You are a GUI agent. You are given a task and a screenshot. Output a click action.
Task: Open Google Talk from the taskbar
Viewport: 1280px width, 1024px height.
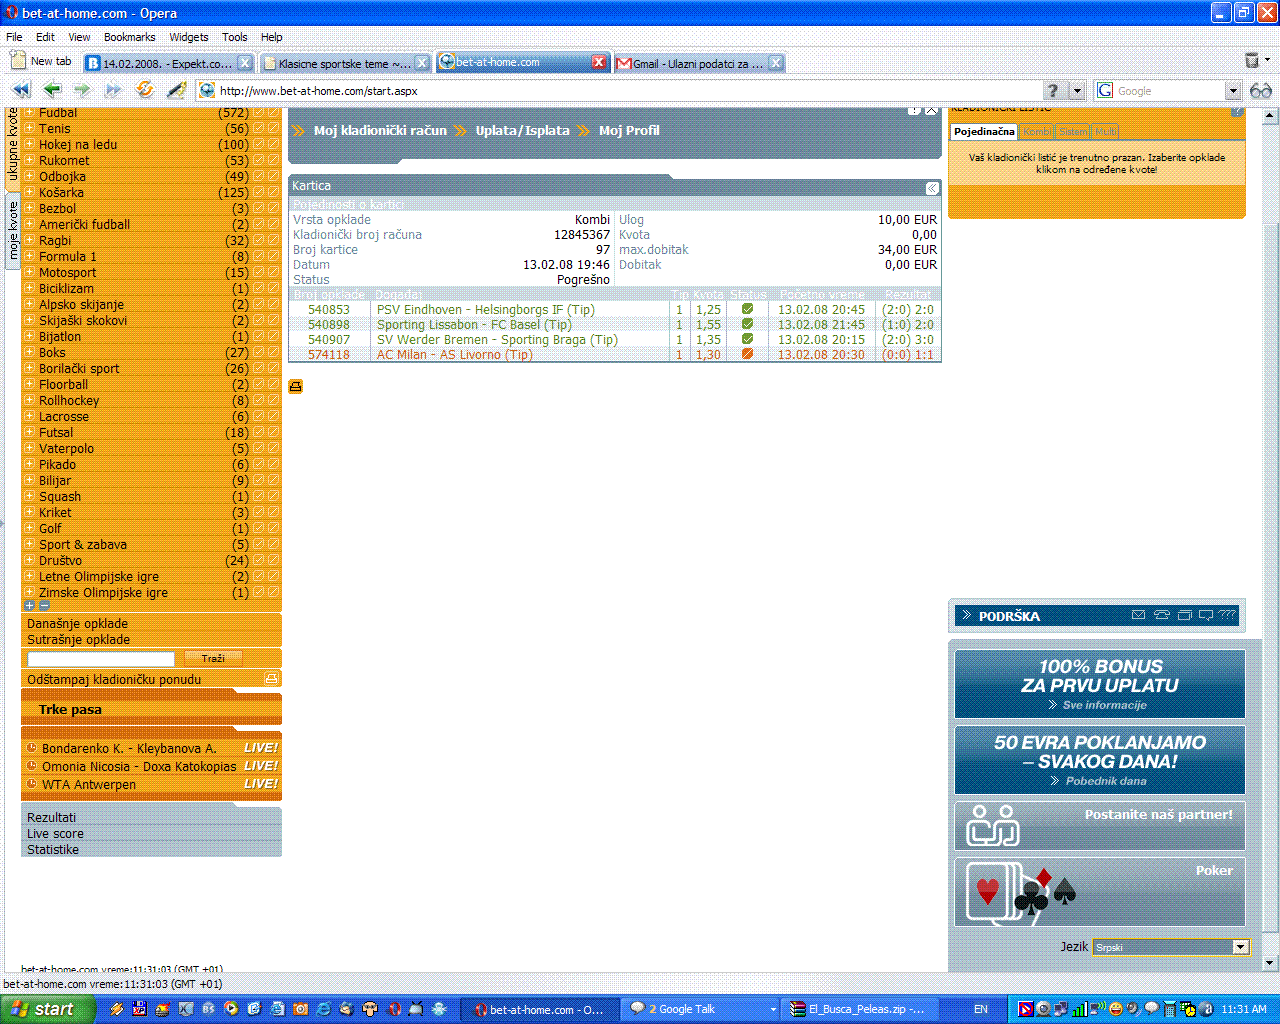[701, 1009]
